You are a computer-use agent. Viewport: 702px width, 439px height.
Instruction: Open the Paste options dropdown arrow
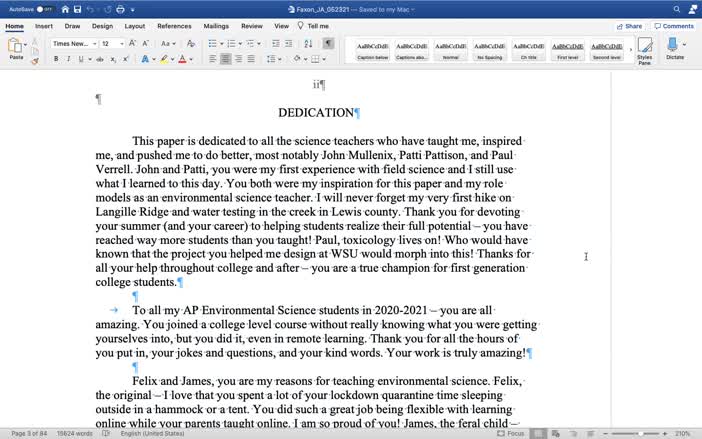click(x=26, y=45)
